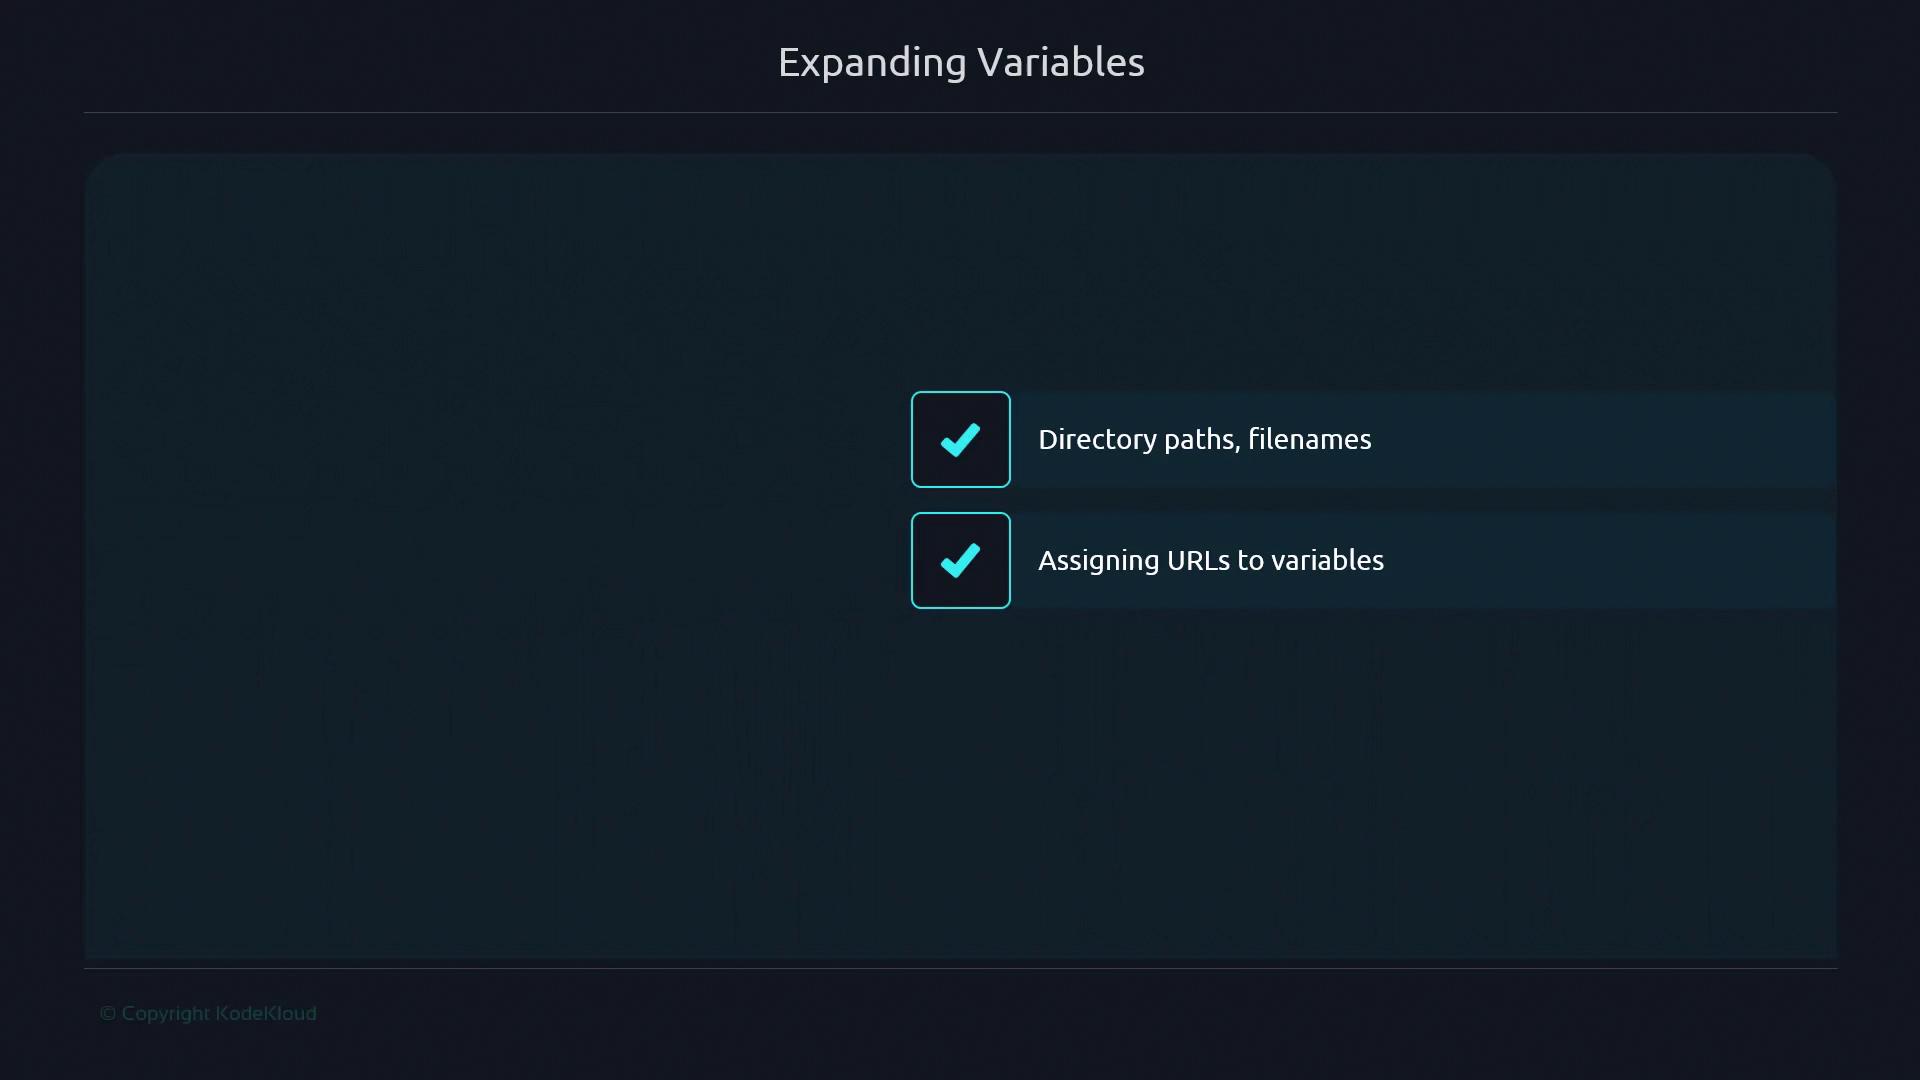The height and width of the screenshot is (1080, 1920).
Task: Click the word 'Assigning' in second item
Action: click(1098, 560)
